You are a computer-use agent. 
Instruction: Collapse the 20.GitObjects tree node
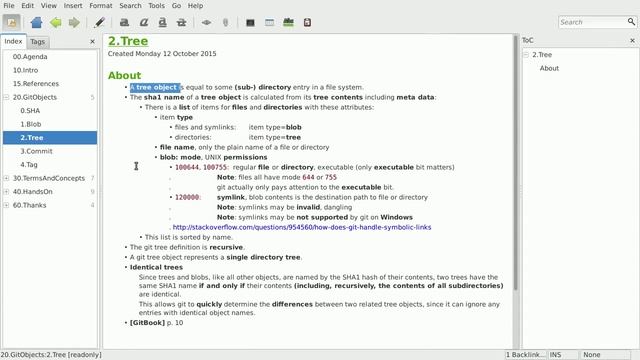click(x=6, y=97)
